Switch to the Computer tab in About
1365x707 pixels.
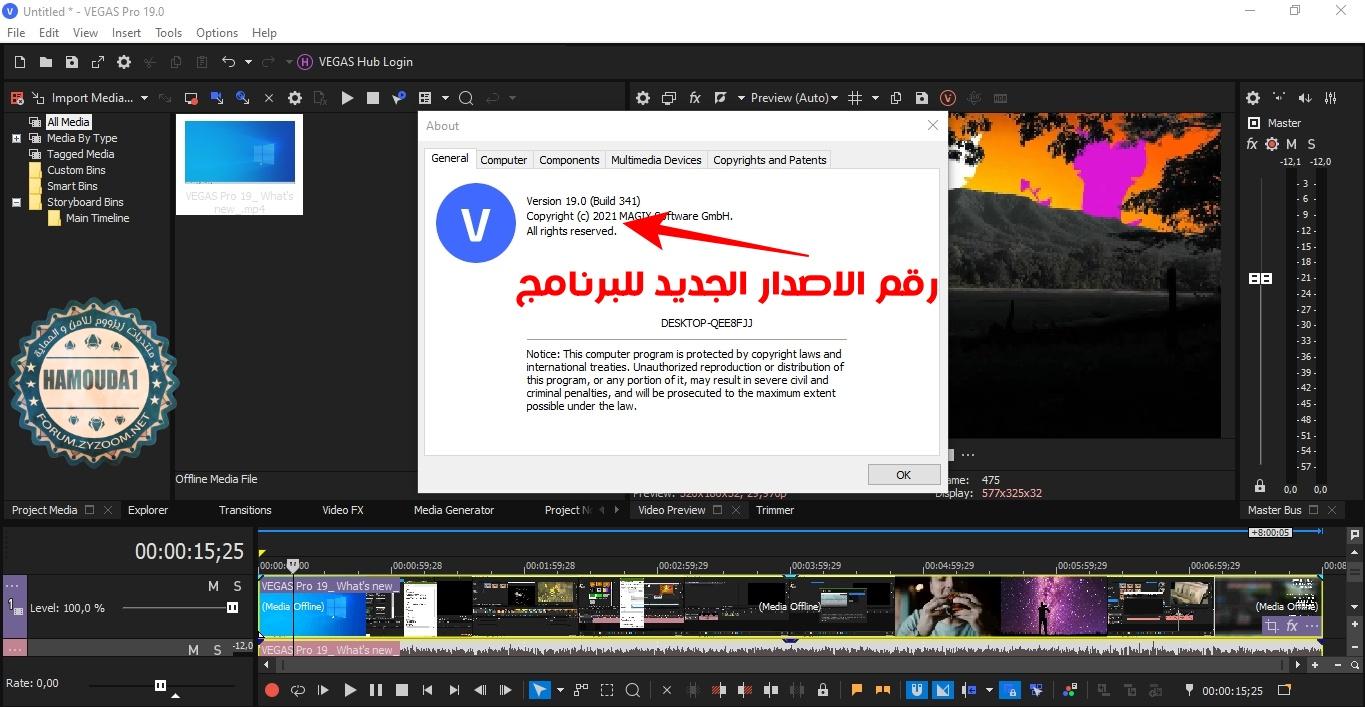point(504,160)
